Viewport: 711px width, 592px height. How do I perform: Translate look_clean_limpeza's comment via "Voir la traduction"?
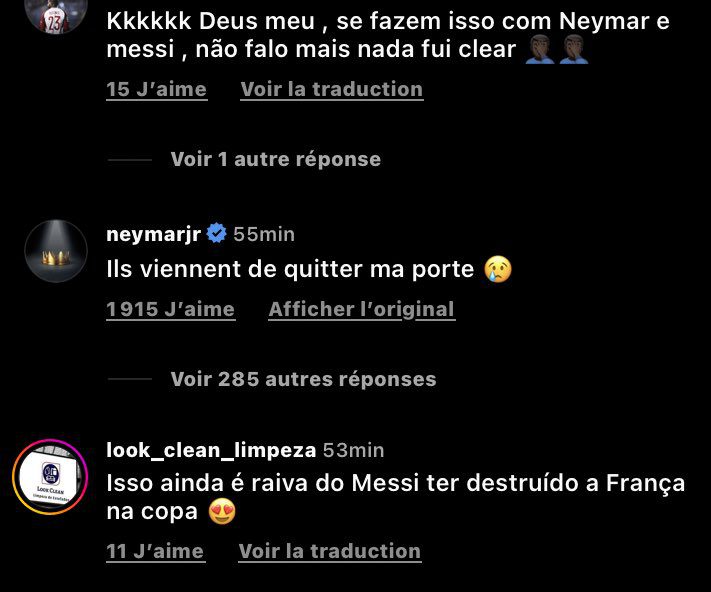(329, 551)
